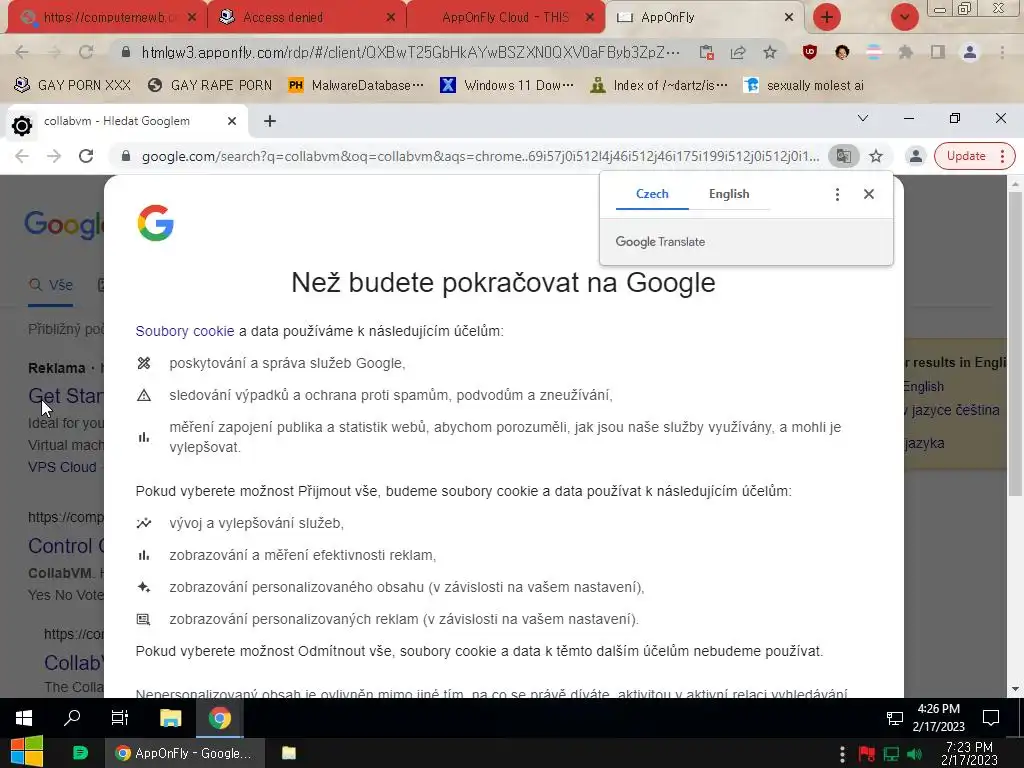Open the remote taskbar search magnifier

point(72,718)
